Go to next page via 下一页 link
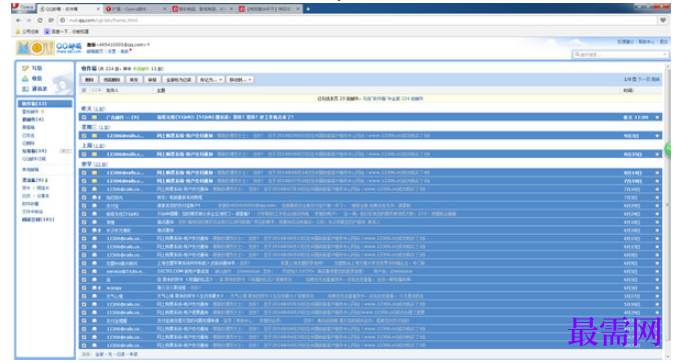This screenshot has width=680, height=363. tap(643, 80)
